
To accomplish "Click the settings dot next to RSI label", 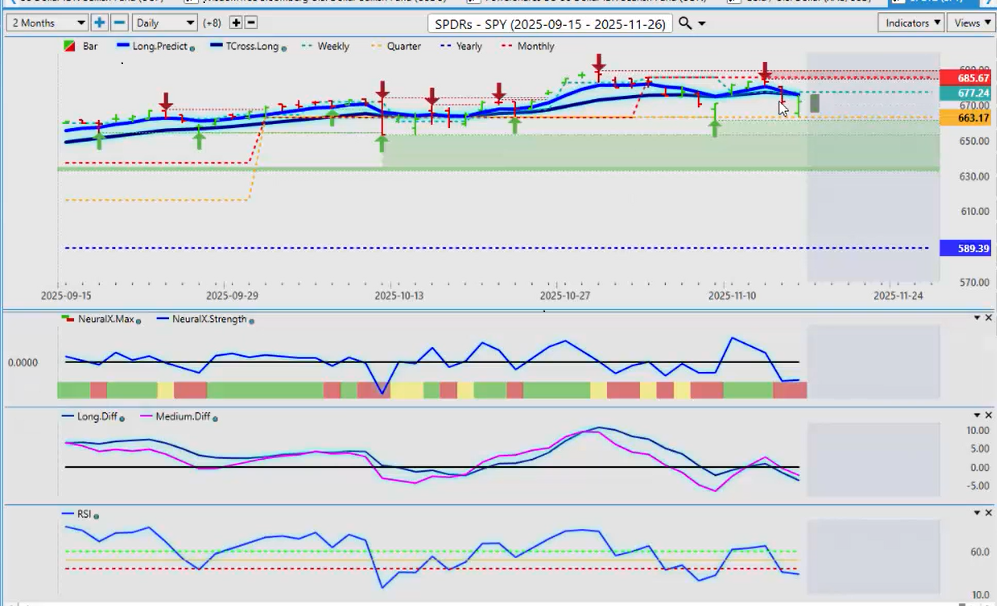I will [x=98, y=515].
